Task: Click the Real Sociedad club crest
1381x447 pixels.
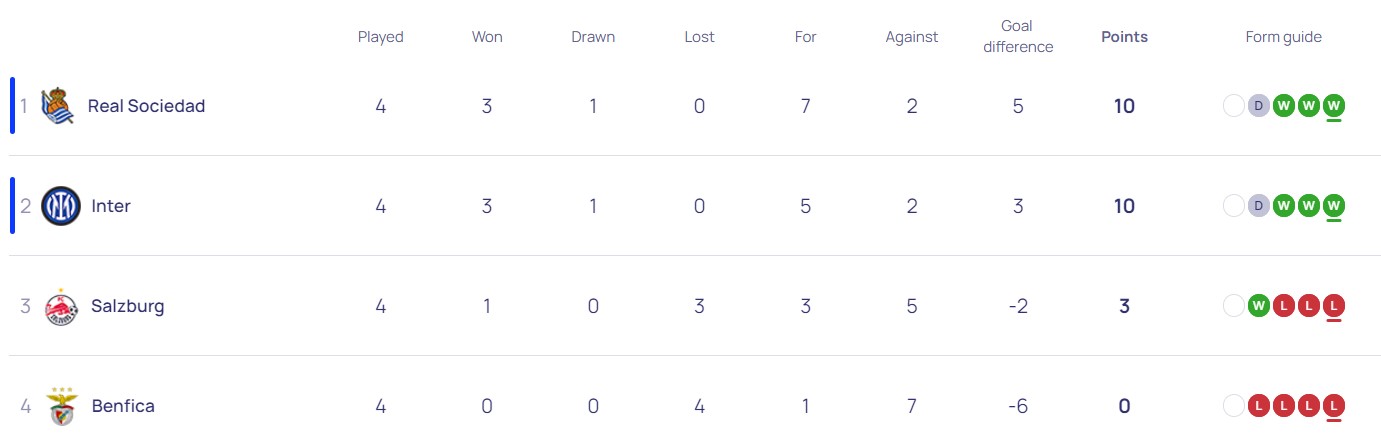Action: pyautogui.click(x=58, y=106)
